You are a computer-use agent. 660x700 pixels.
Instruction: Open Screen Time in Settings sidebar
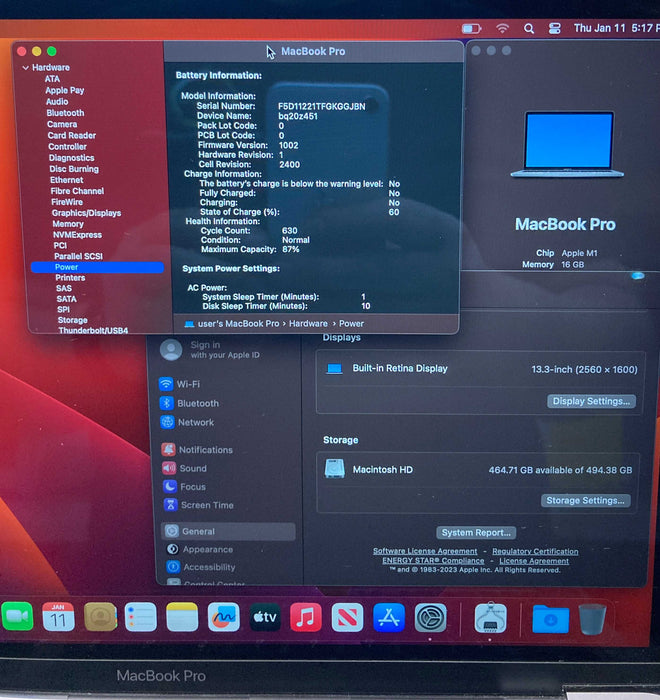199,505
